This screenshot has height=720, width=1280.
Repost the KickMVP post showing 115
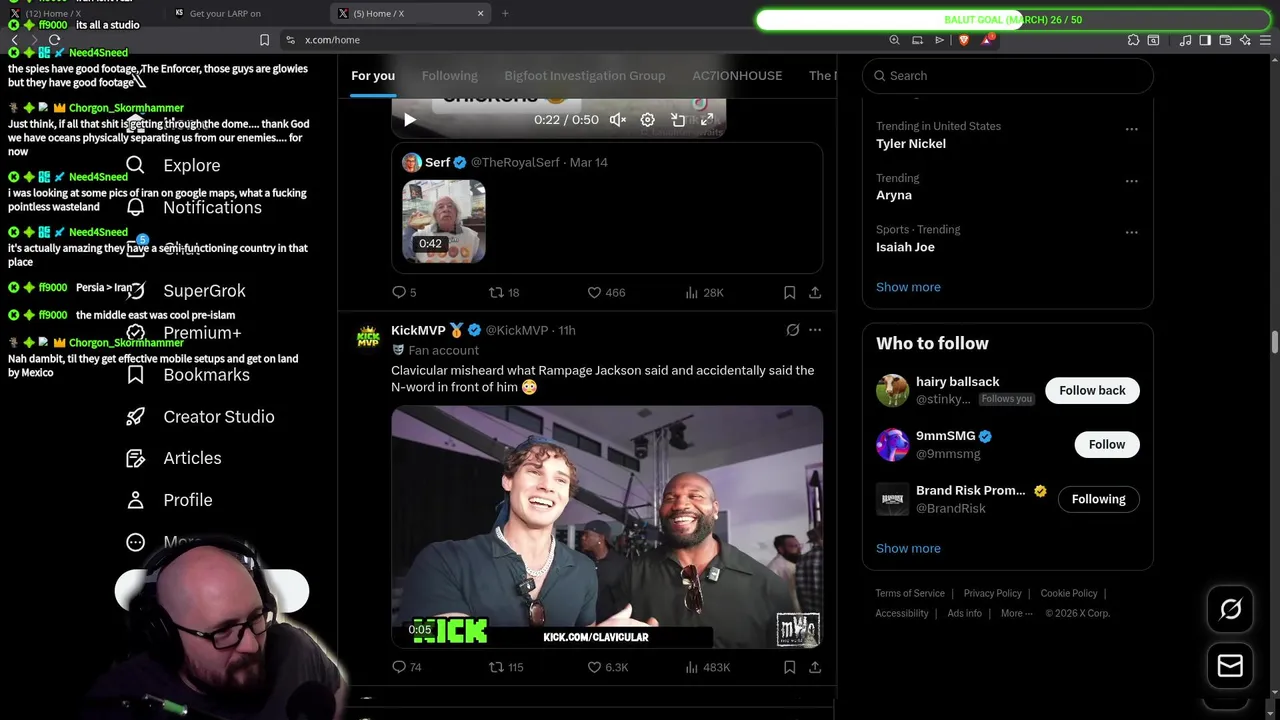[x=506, y=667]
